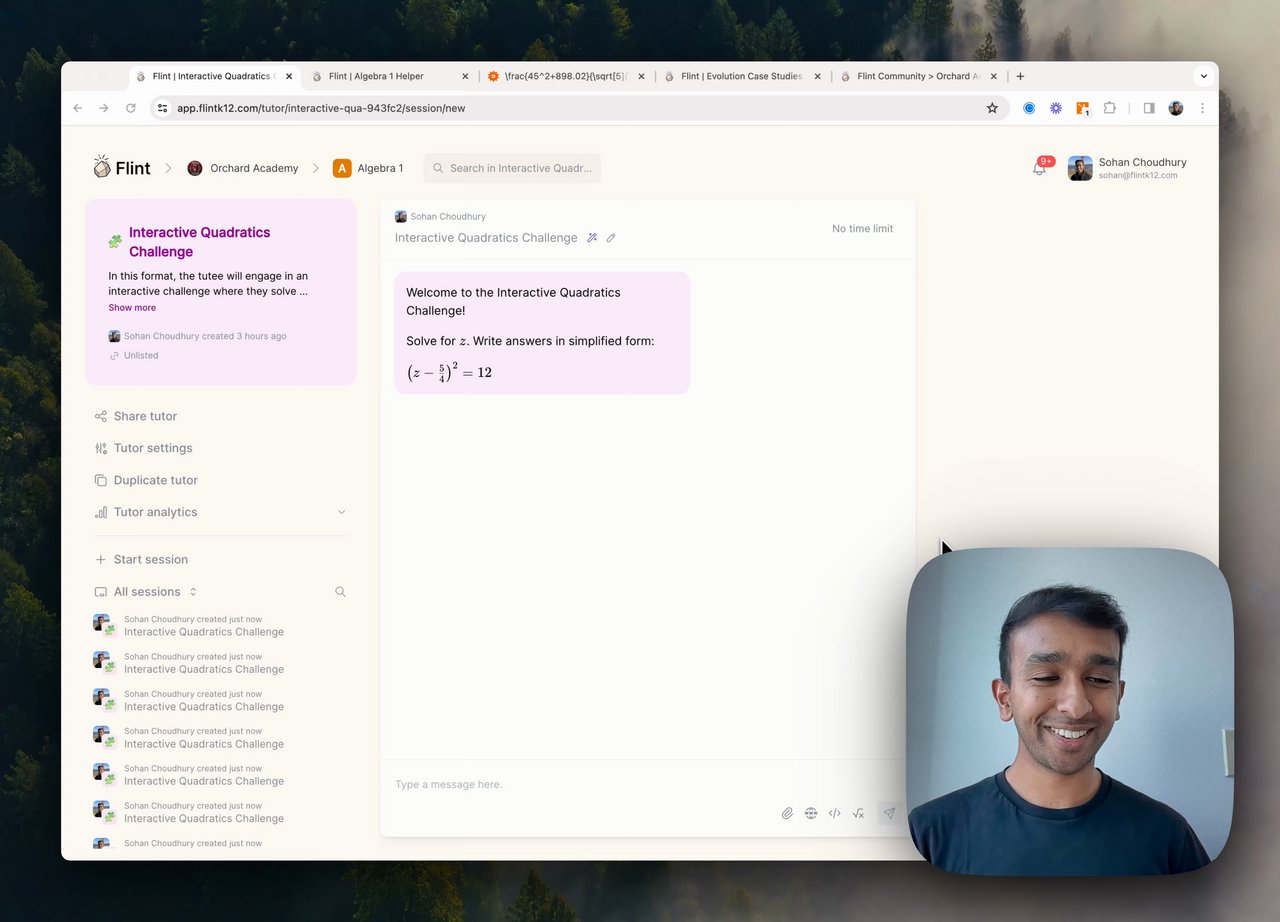Click the blue circle extension icon
Viewport: 1280px width, 922px height.
click(x=1029, y=108)
